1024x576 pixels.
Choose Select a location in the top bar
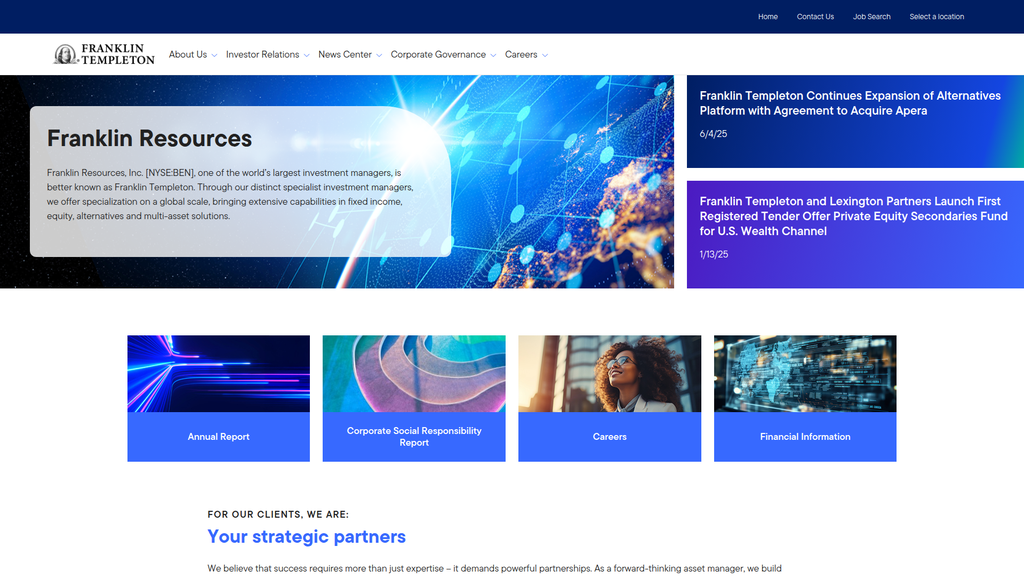[936, 17]
